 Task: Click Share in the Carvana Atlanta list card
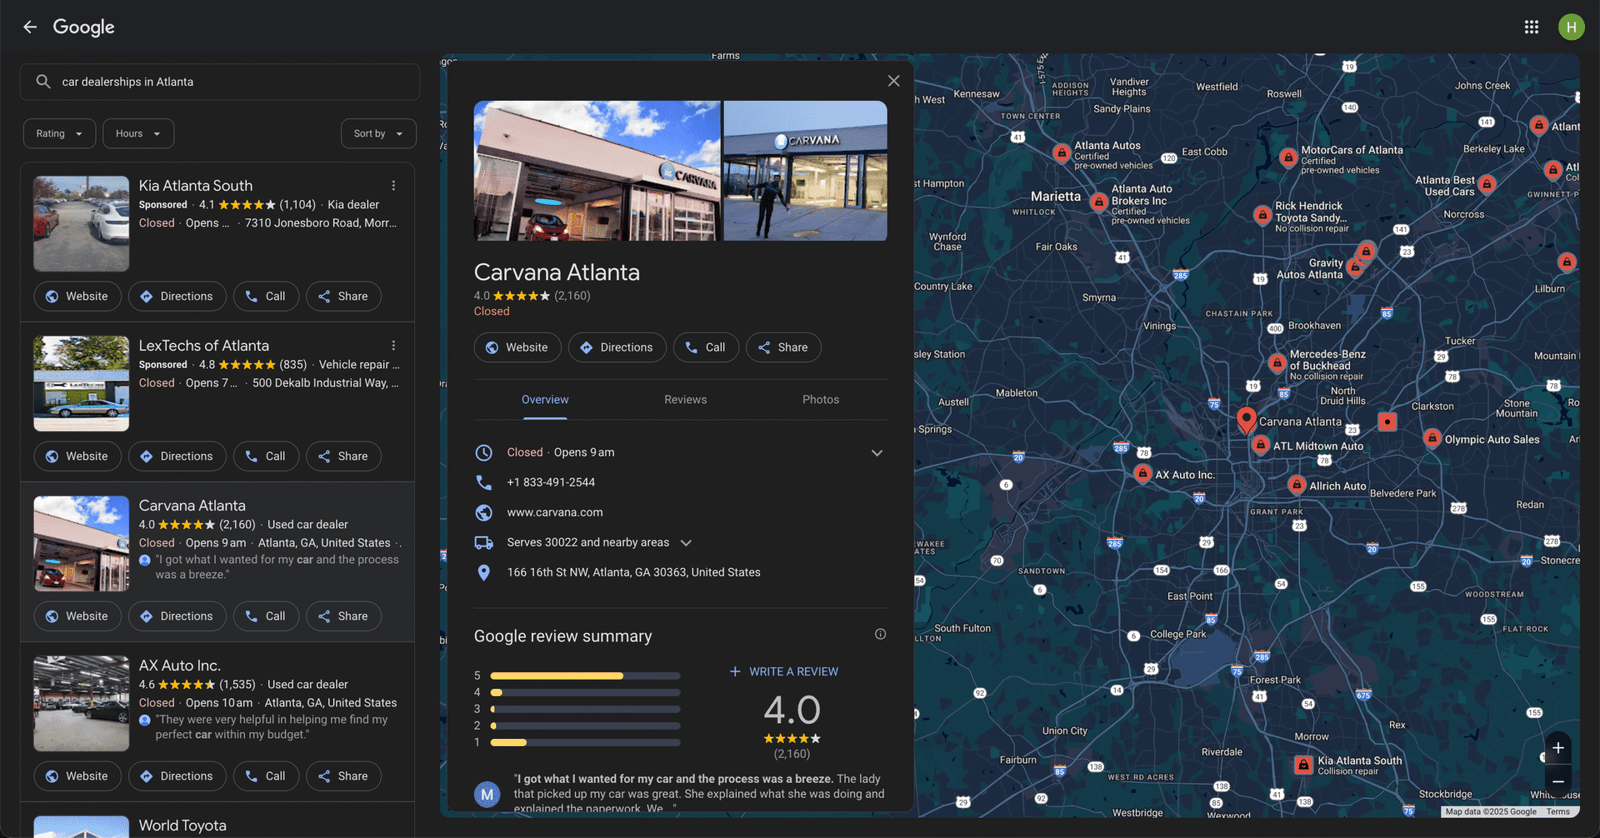tap(343, 616)
